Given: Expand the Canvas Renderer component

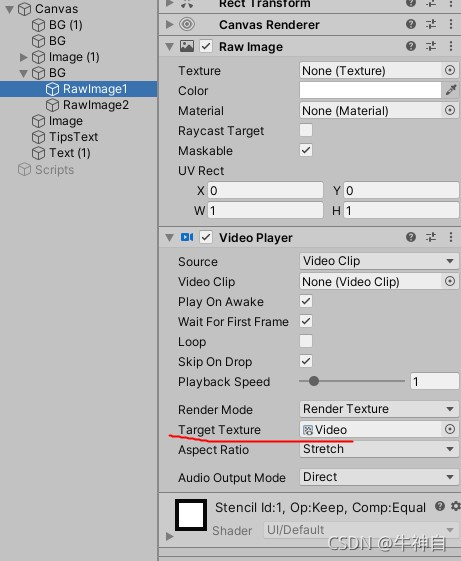Looking at the screenshot, I should [x=169, y=24].
